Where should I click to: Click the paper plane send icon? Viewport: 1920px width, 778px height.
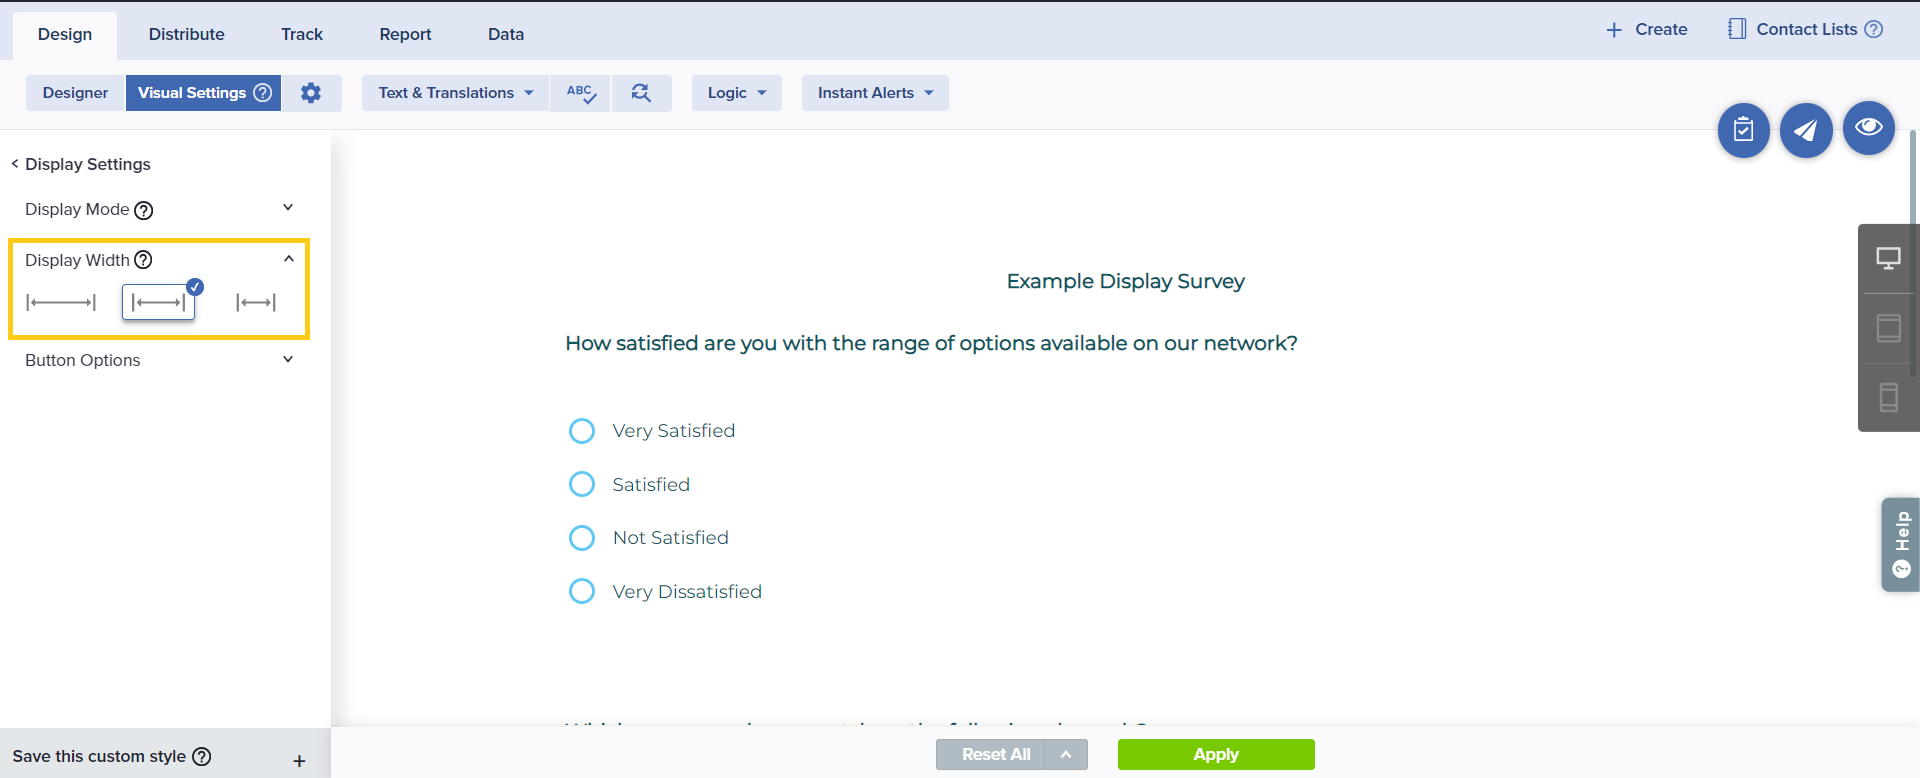(x=1806, y=130)
